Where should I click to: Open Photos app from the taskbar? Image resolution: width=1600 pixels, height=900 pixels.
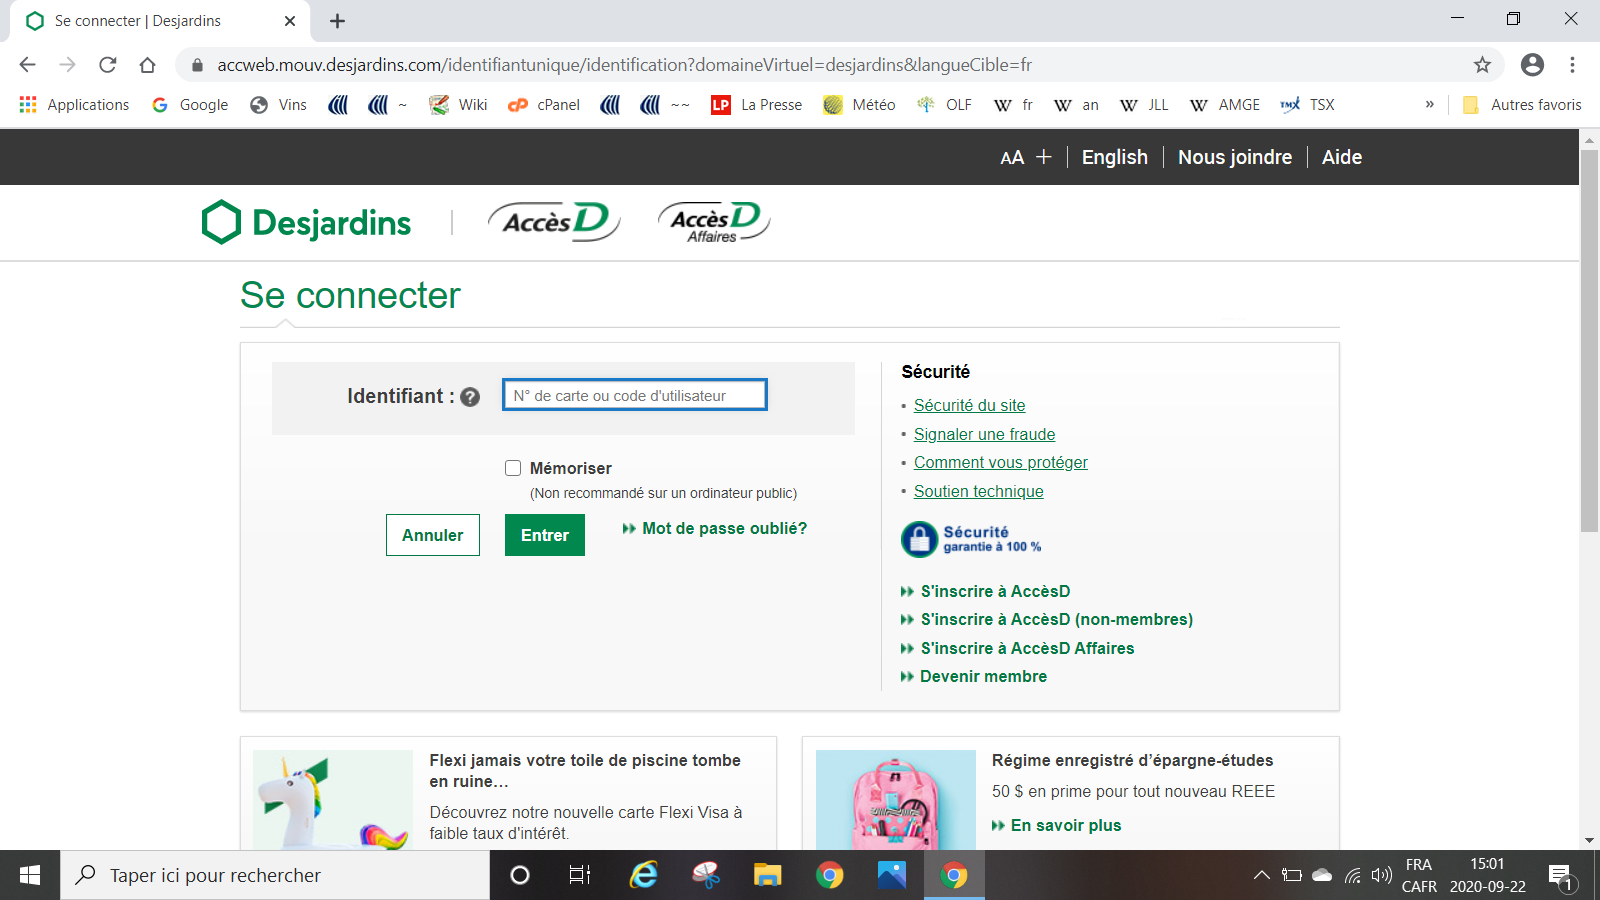[891, 875]
